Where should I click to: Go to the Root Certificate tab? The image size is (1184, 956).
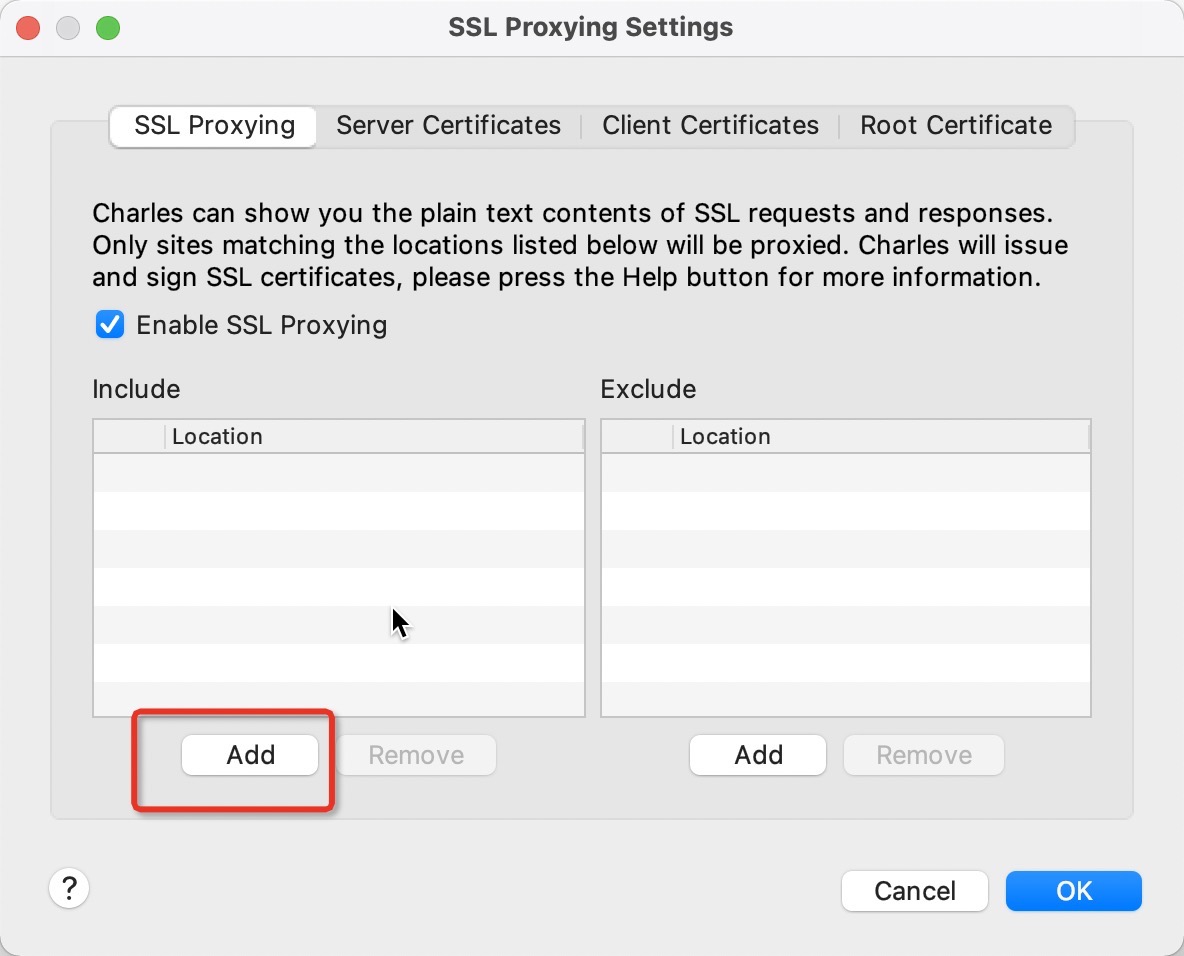click(955, 125)
